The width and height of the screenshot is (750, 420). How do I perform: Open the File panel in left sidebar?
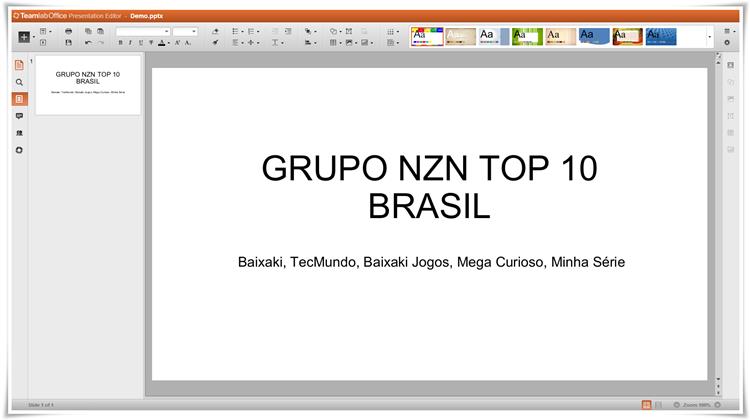click(x=19, y=65)
